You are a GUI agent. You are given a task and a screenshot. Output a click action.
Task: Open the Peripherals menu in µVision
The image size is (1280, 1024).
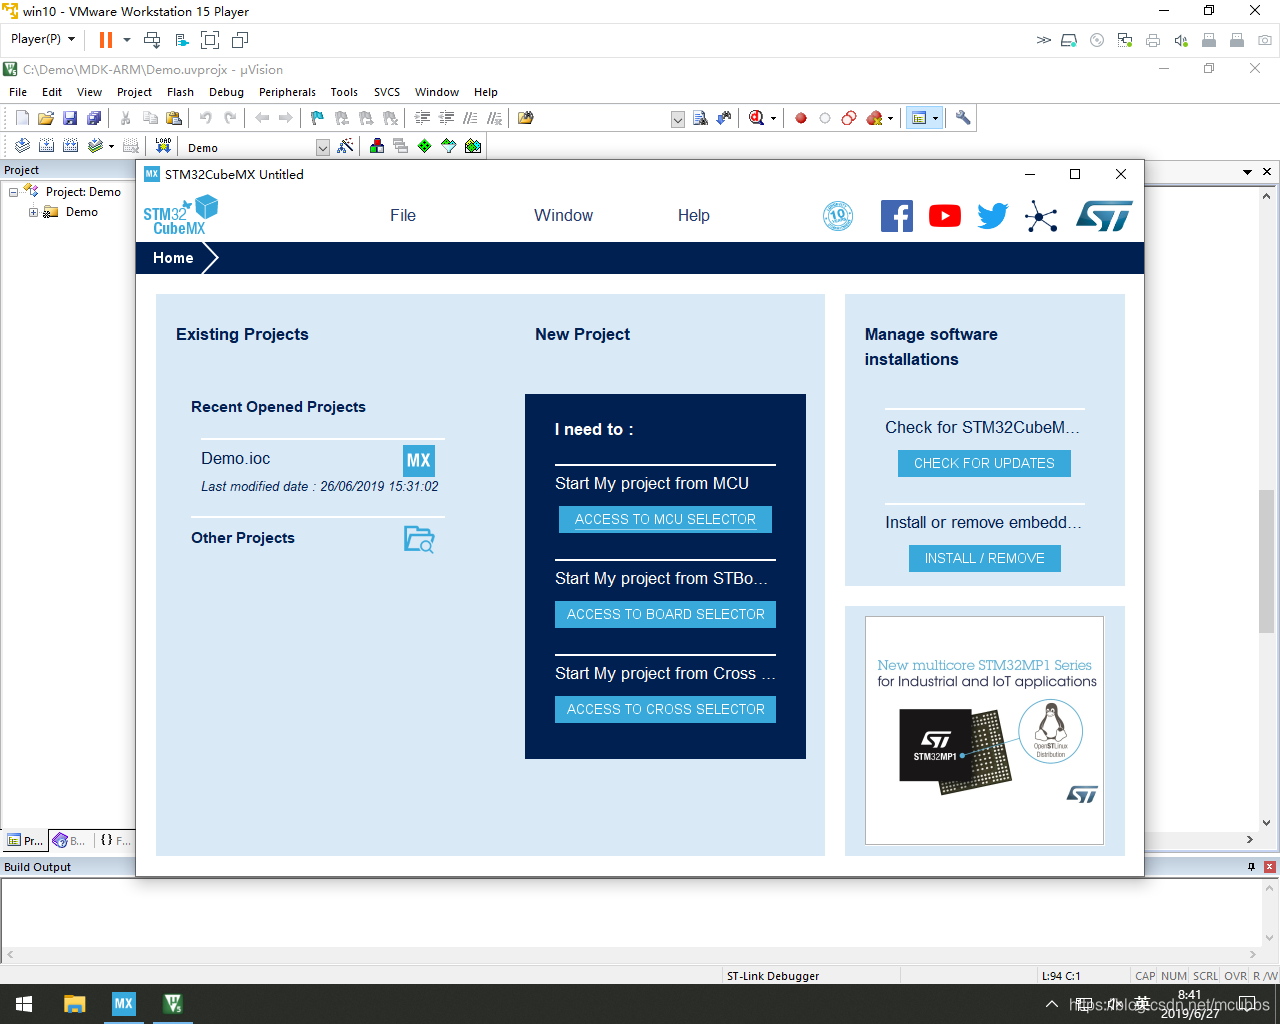287,92
